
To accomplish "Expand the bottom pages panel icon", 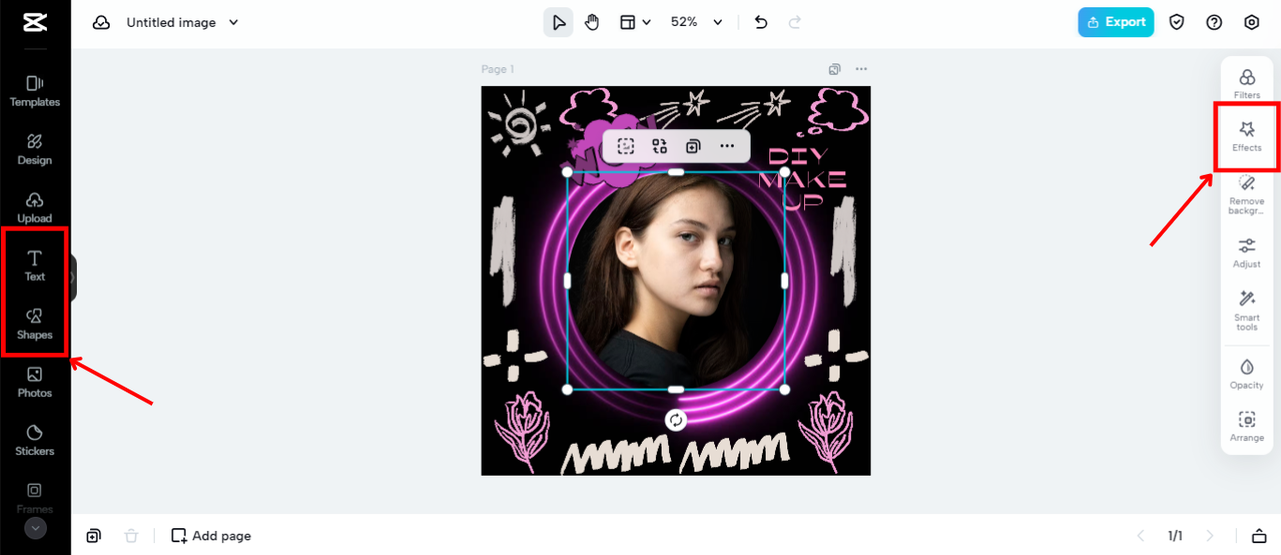I will [1259, 536].
